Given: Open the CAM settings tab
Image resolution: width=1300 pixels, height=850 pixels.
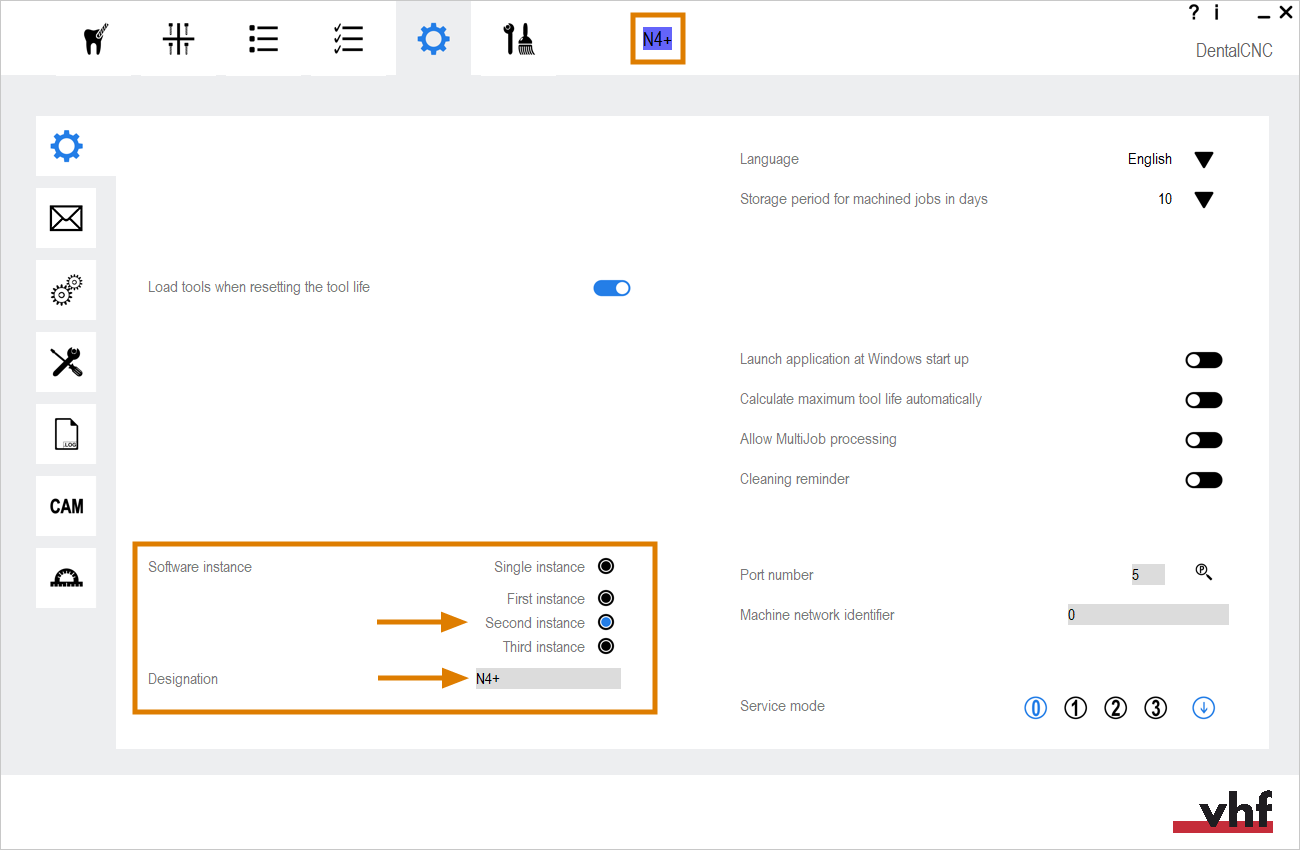Looking at the screenshot, I should (x=66, y=506).
